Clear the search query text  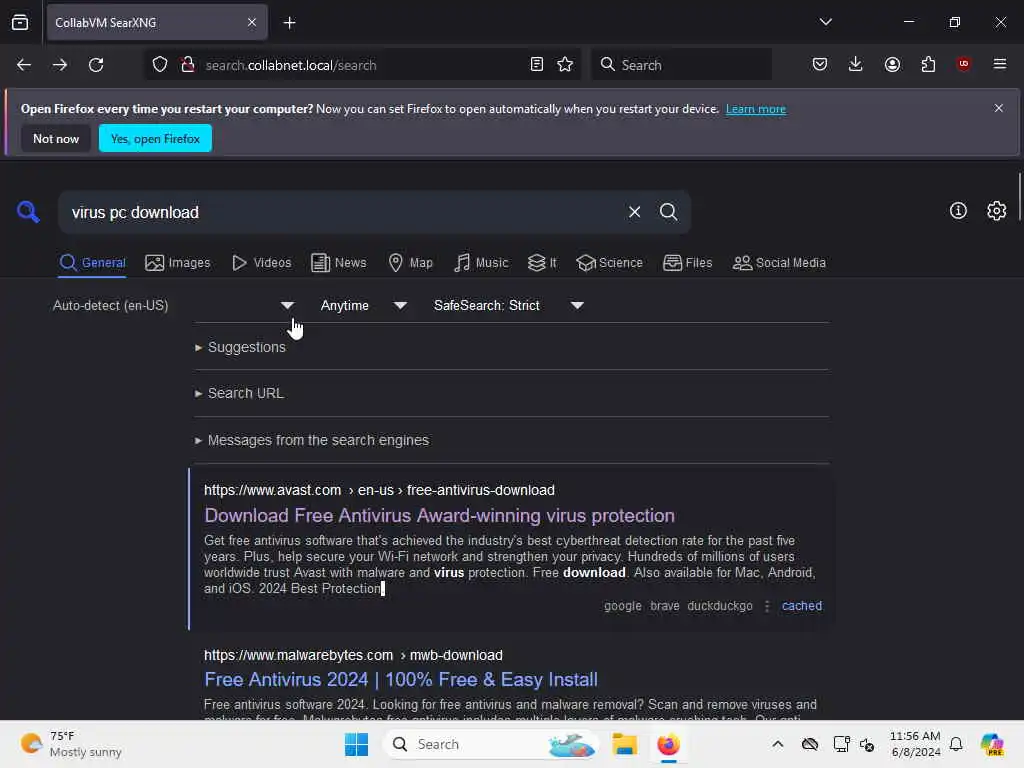point(634,212)
